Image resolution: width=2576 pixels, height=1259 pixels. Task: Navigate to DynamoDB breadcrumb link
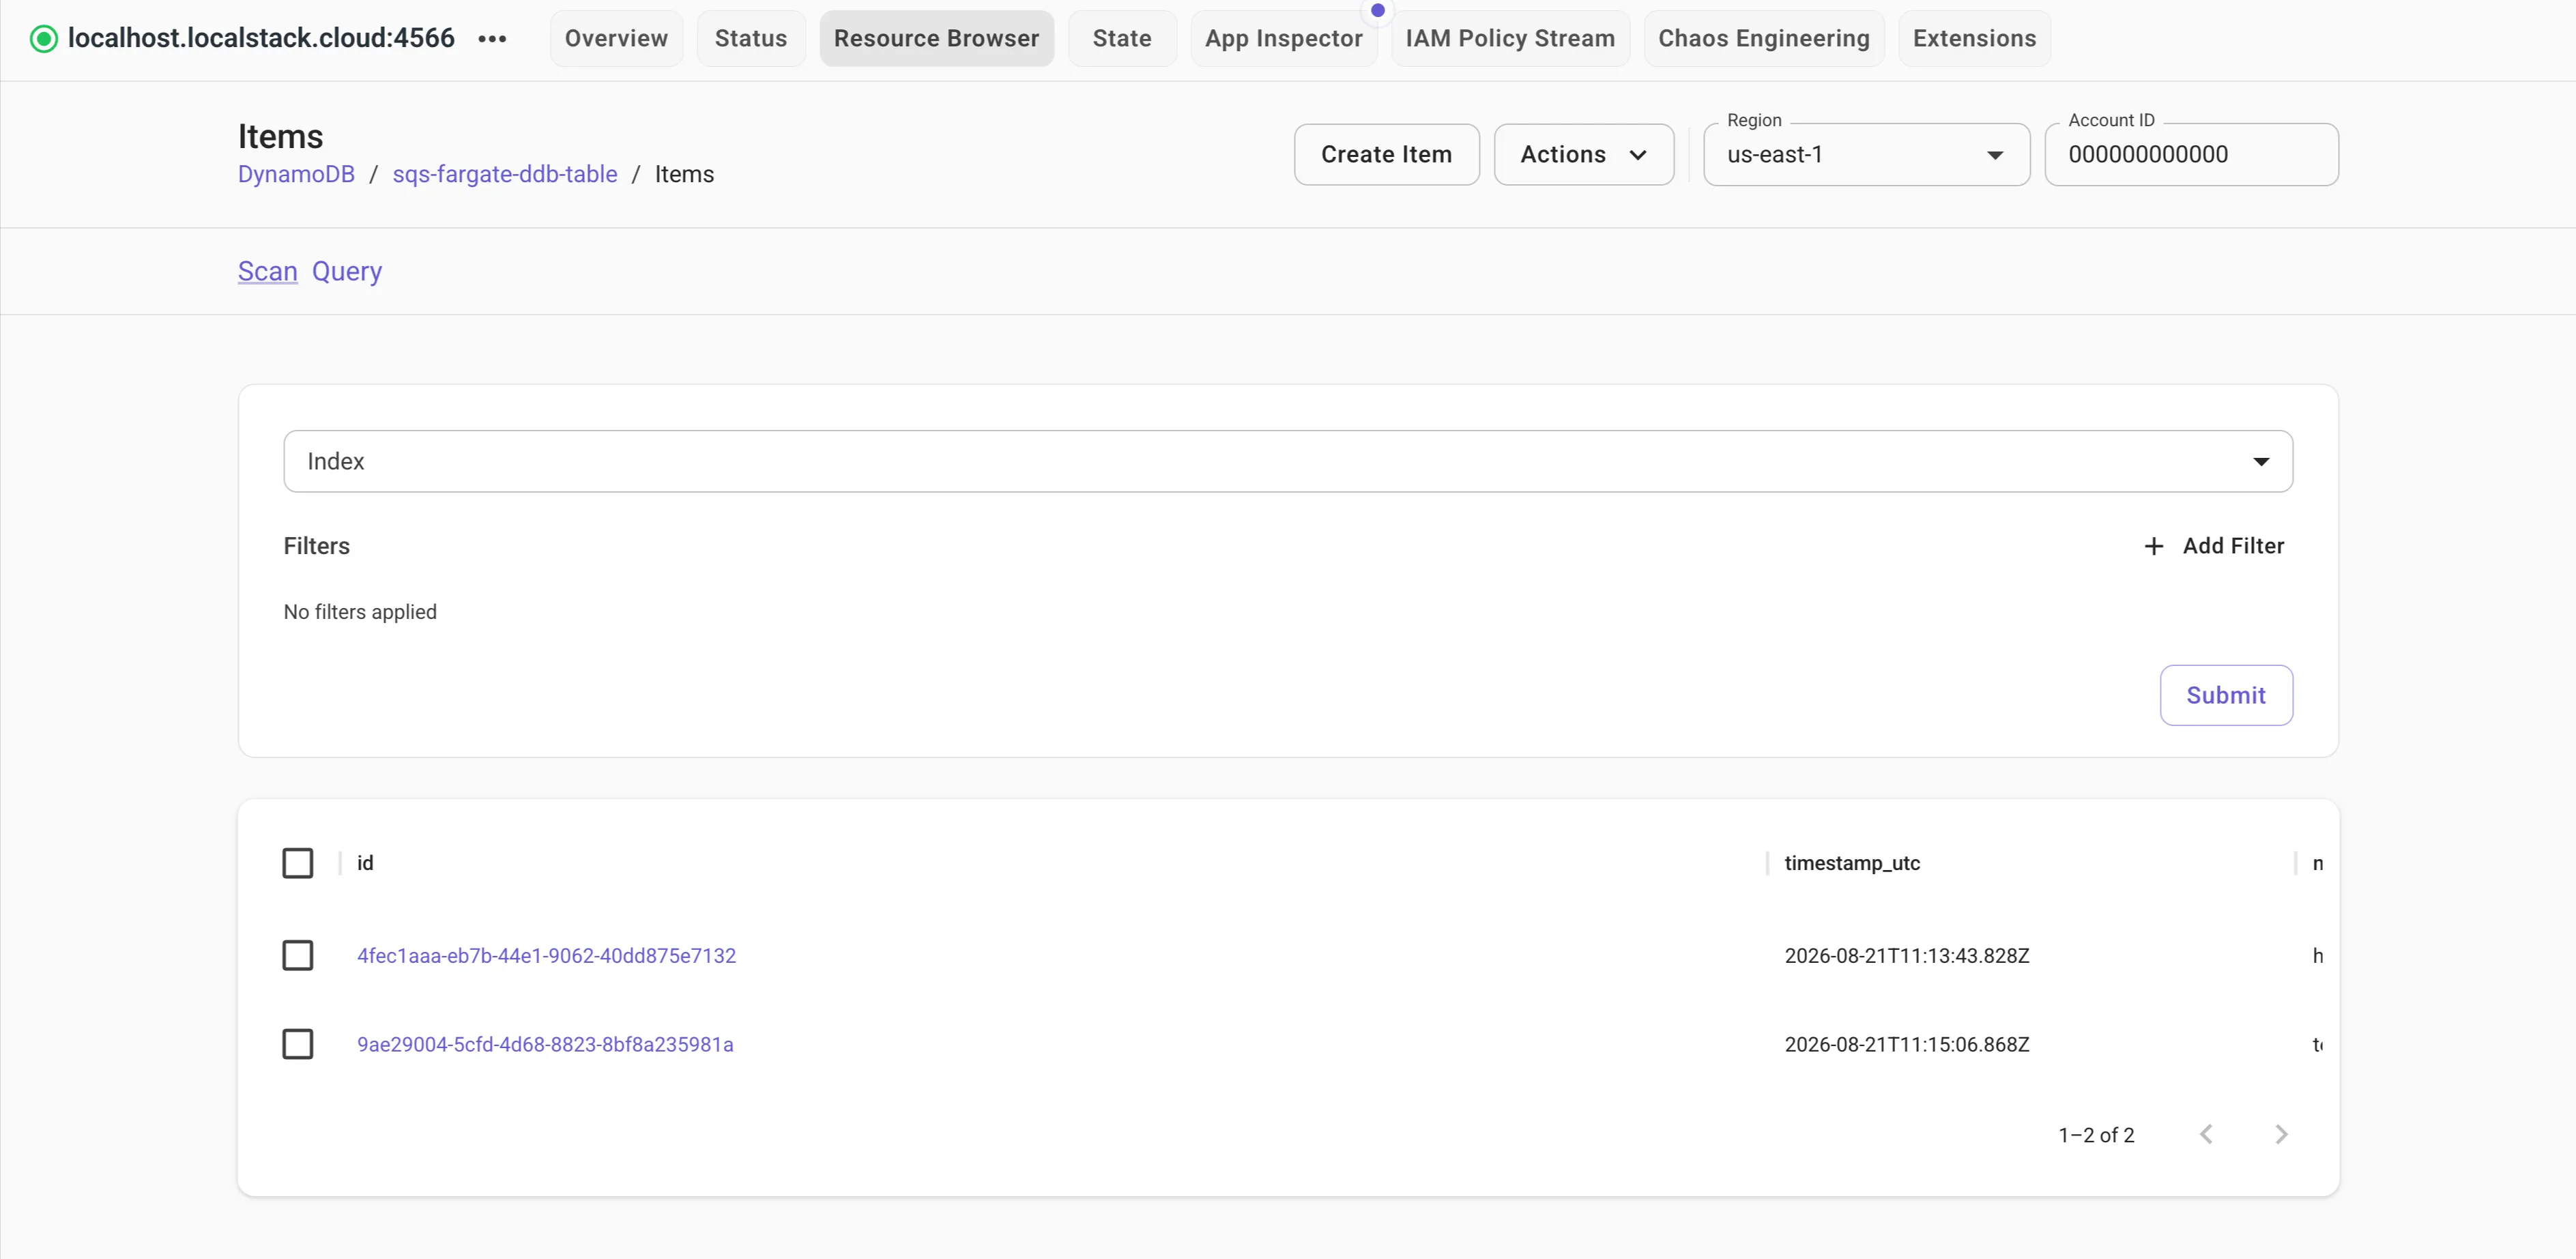pyautogui.click(x=296, y=174)
